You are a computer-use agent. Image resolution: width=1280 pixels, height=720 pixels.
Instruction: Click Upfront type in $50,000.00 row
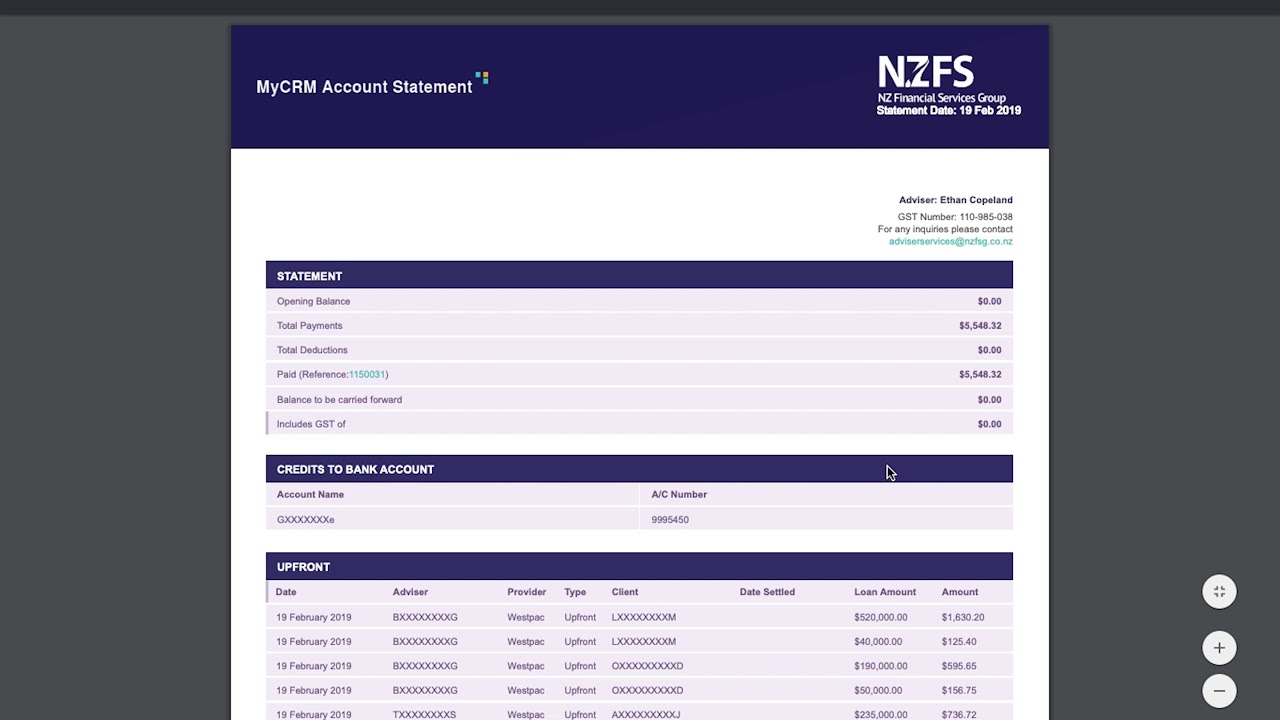tap(580, 690)
